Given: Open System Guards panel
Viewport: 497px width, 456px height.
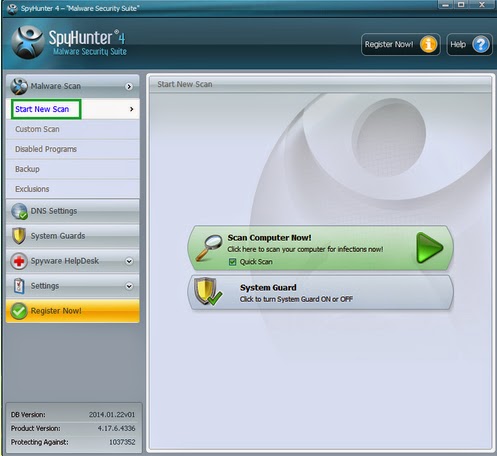Looking at the screenshot, I should pos(73,236).
